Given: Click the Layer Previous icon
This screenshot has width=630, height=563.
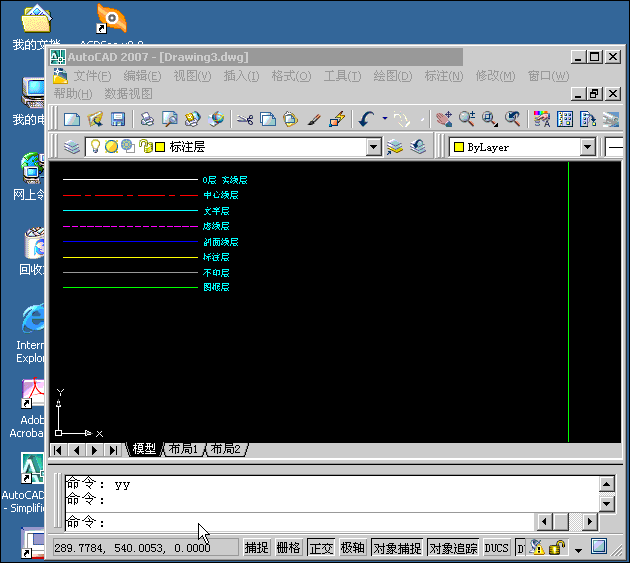Looking at the screenshot, I should point(418,147).
